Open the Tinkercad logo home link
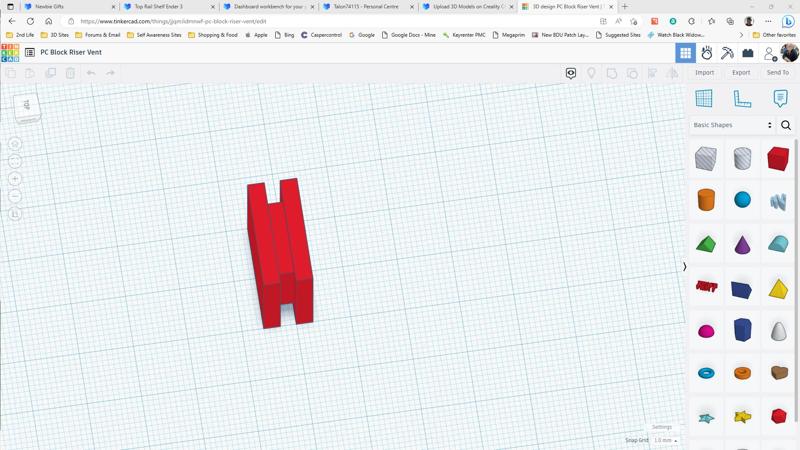 [x=10, y=53]
